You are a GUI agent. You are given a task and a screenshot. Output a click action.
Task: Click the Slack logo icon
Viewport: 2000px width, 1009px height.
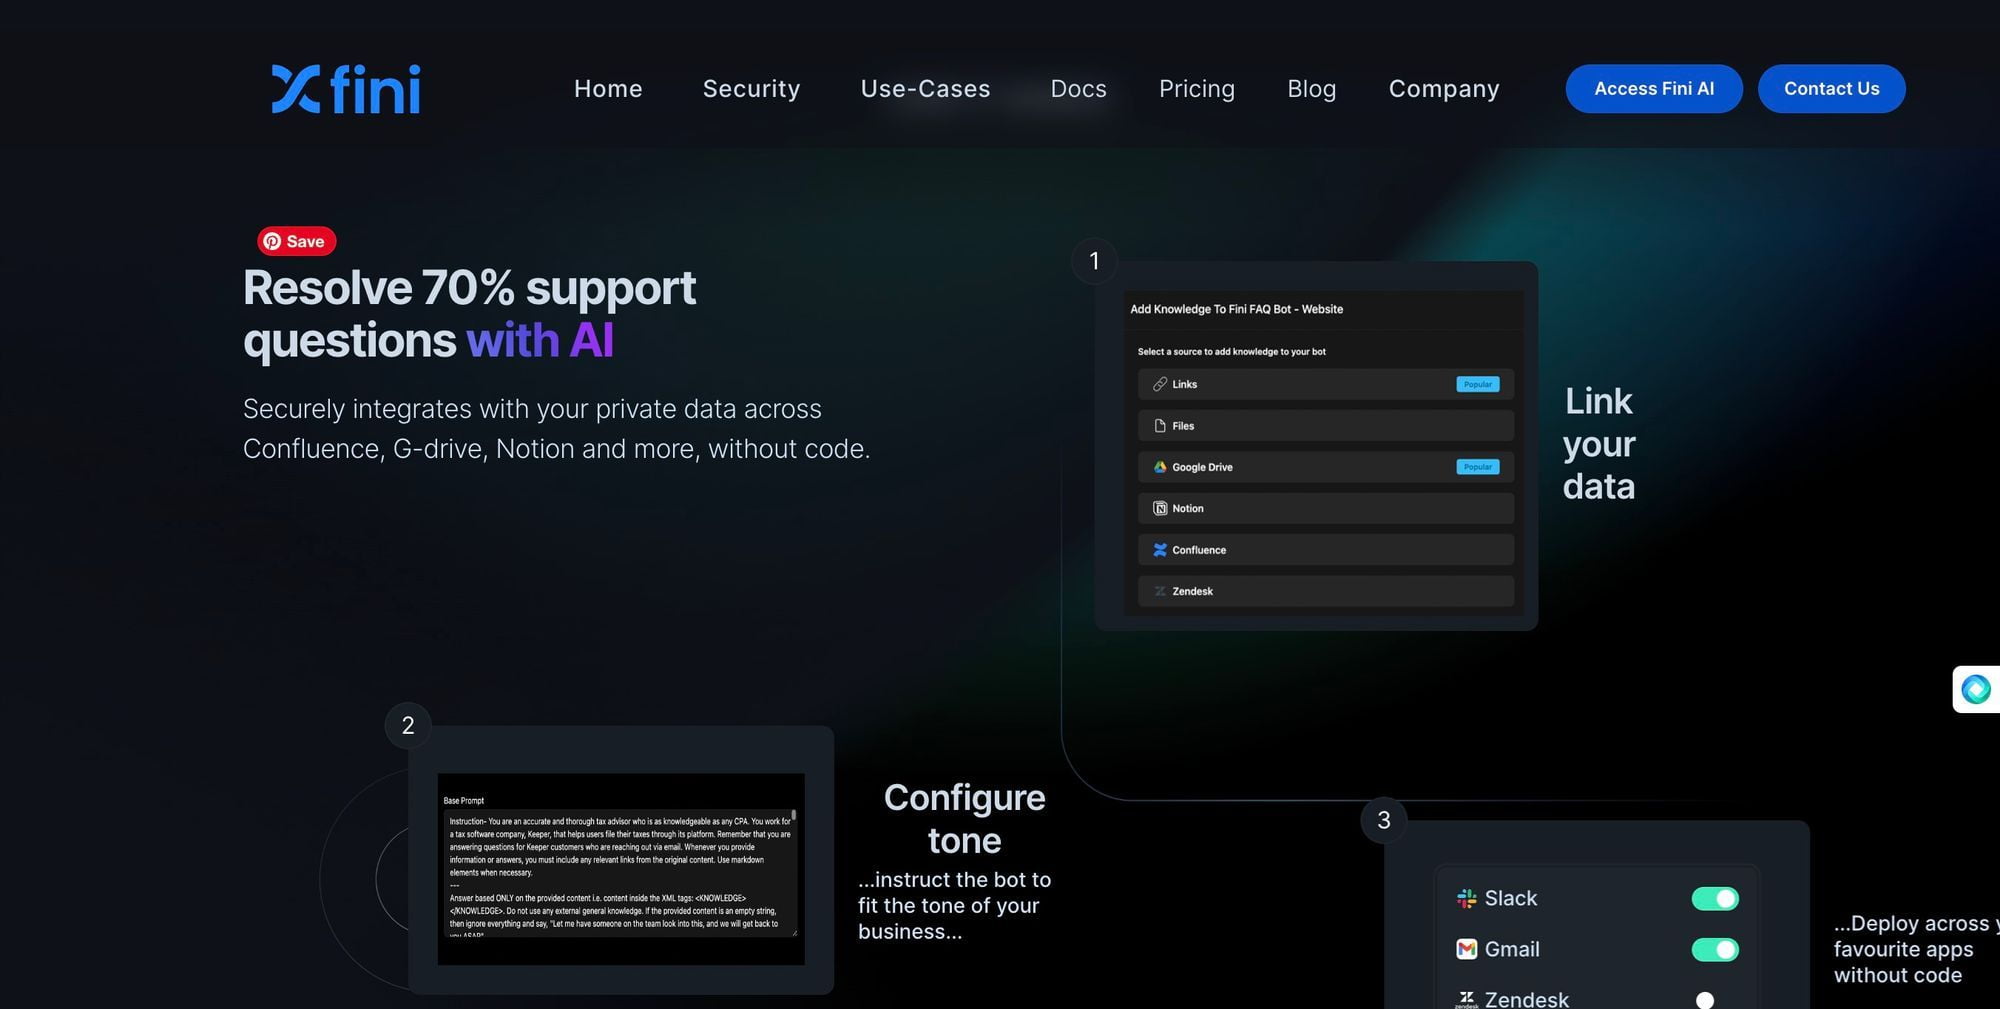[1467, 899]
